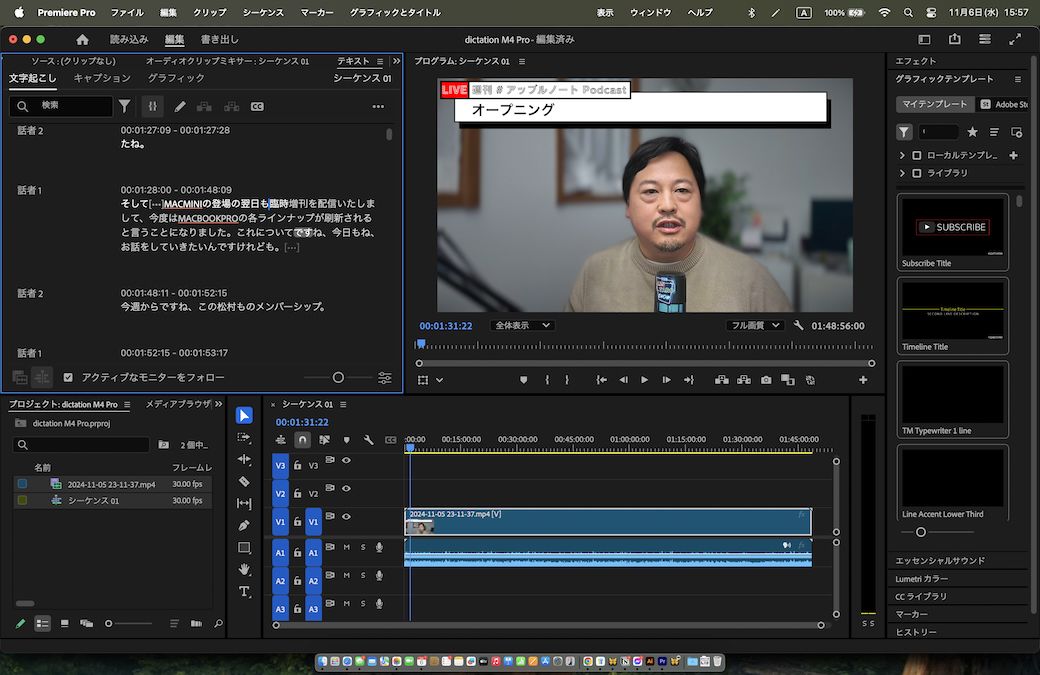This screenshot has height=675, width=1040.
Task: Select the Hand tool
Action: 244,569
